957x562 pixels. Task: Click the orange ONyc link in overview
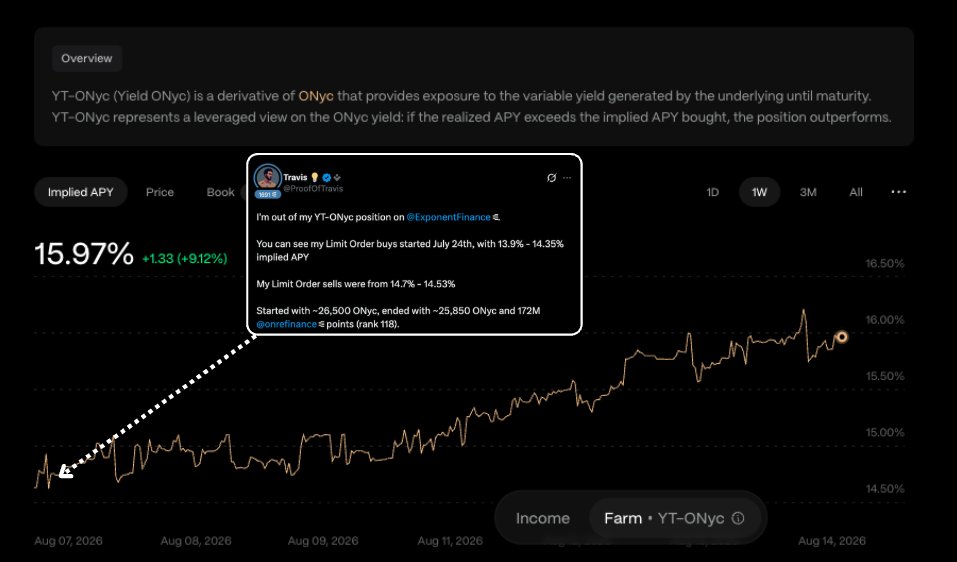pyautogui.click(x=316, y=96)
